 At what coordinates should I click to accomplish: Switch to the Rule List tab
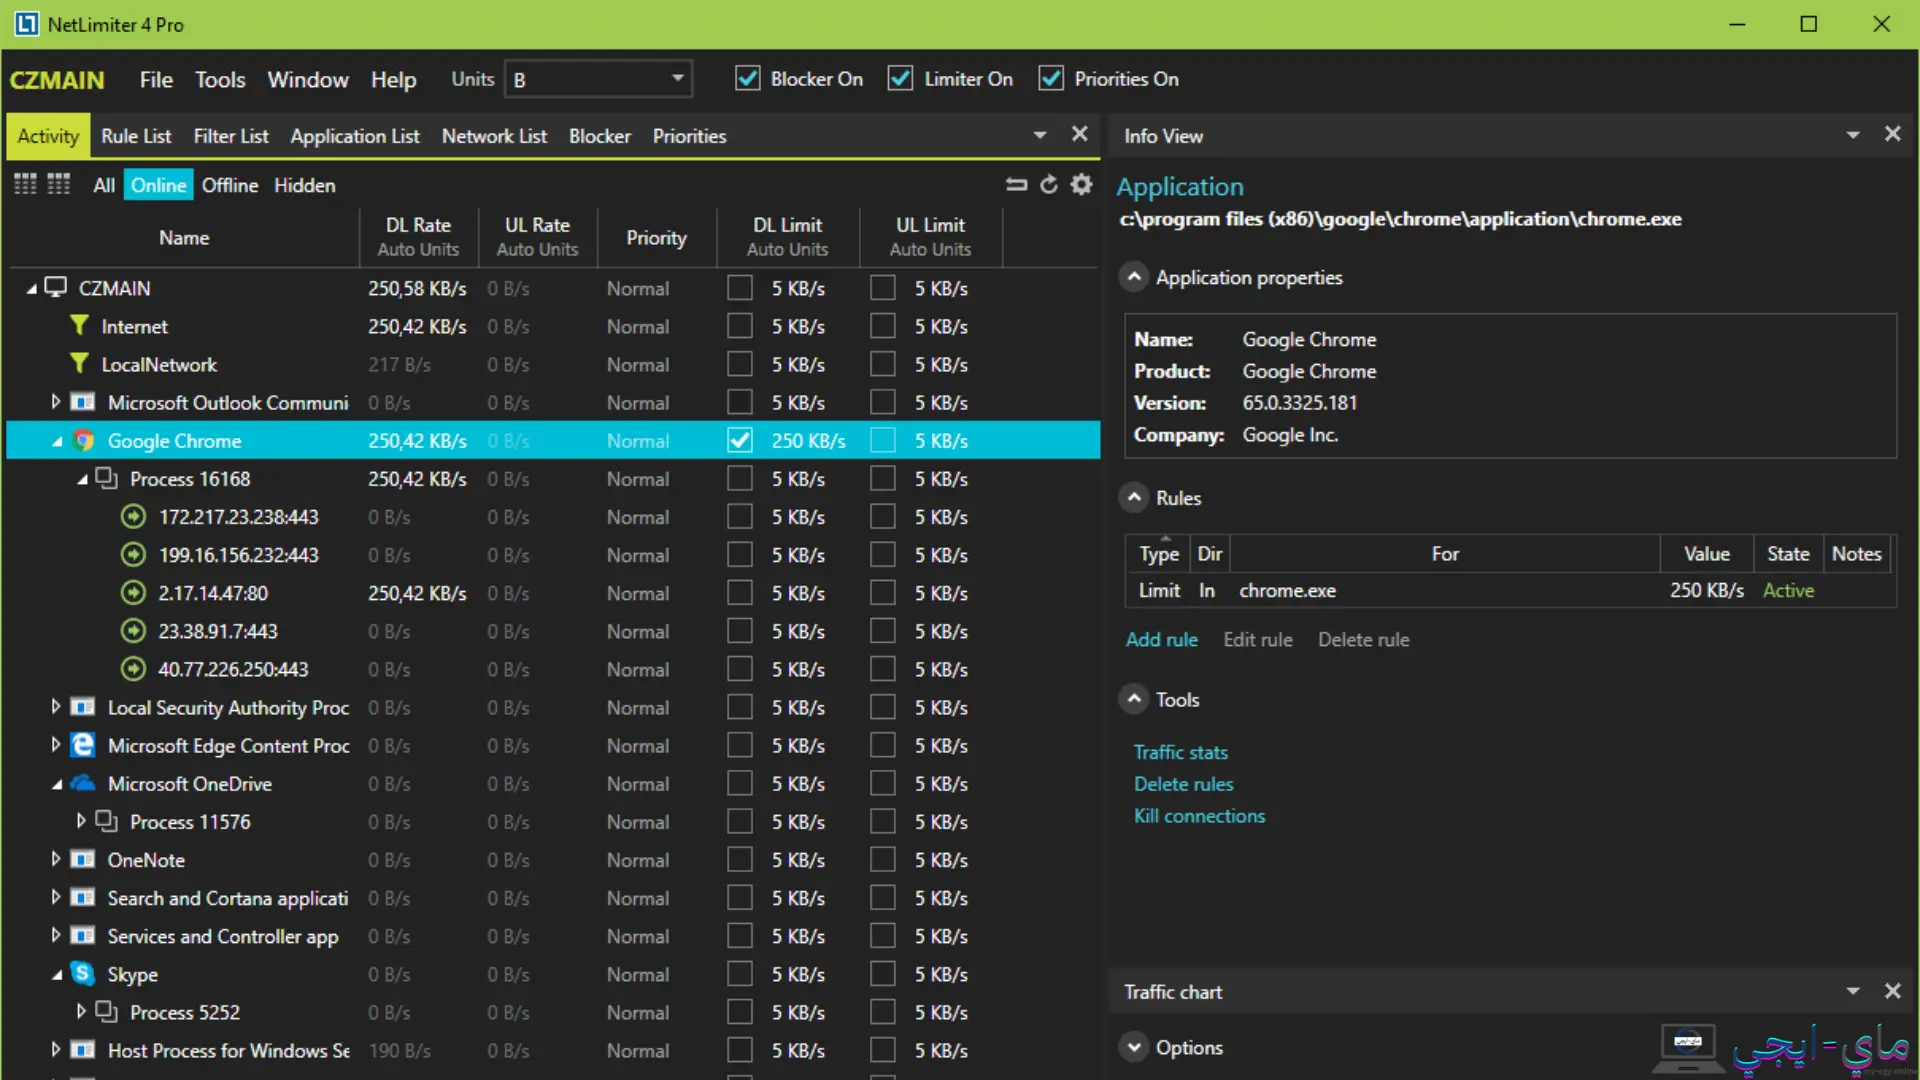[136, 136]
